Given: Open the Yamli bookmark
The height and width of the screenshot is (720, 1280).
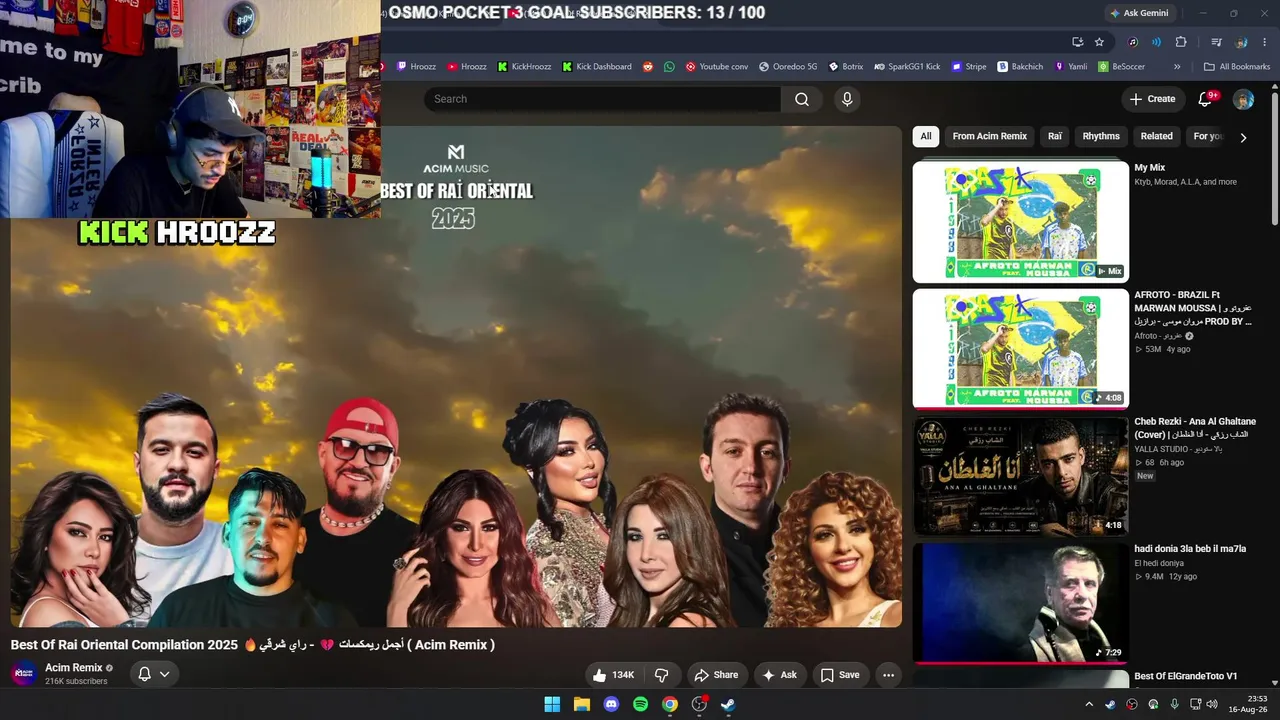Looking at the screenshot, I should point(1070,67).
